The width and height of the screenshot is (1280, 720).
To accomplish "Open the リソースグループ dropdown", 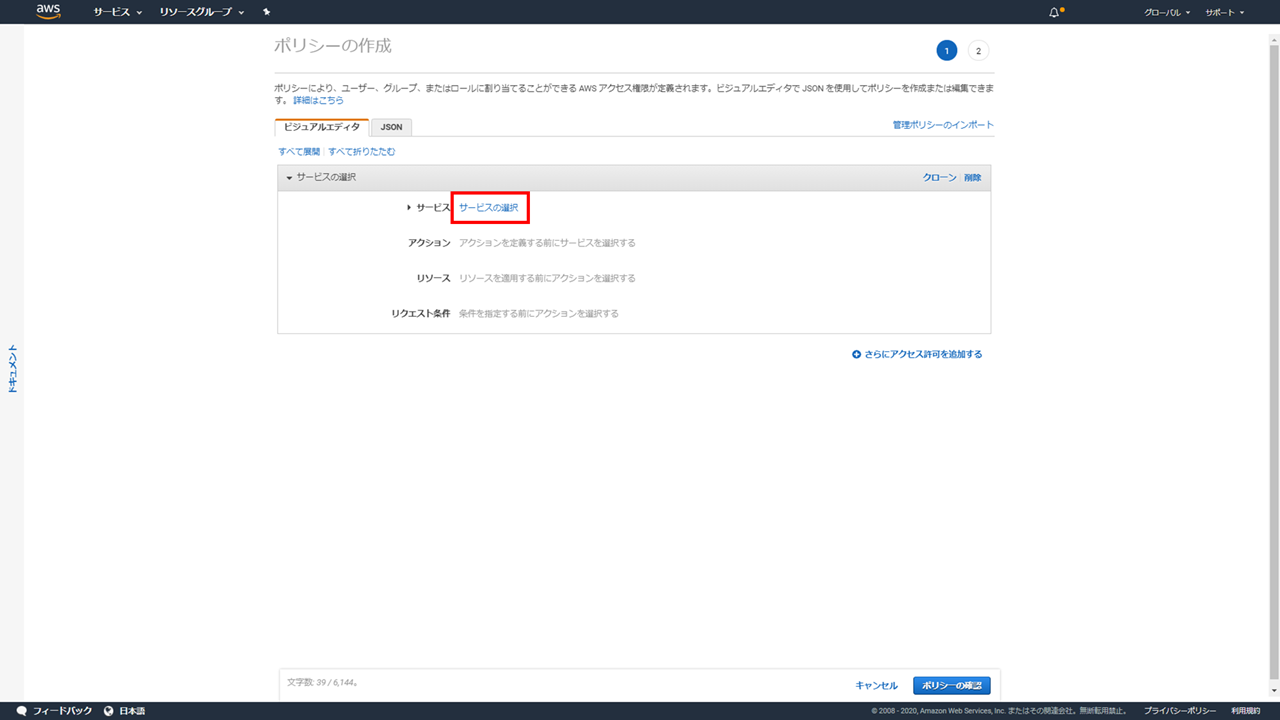I will click(x=201, y=12).
